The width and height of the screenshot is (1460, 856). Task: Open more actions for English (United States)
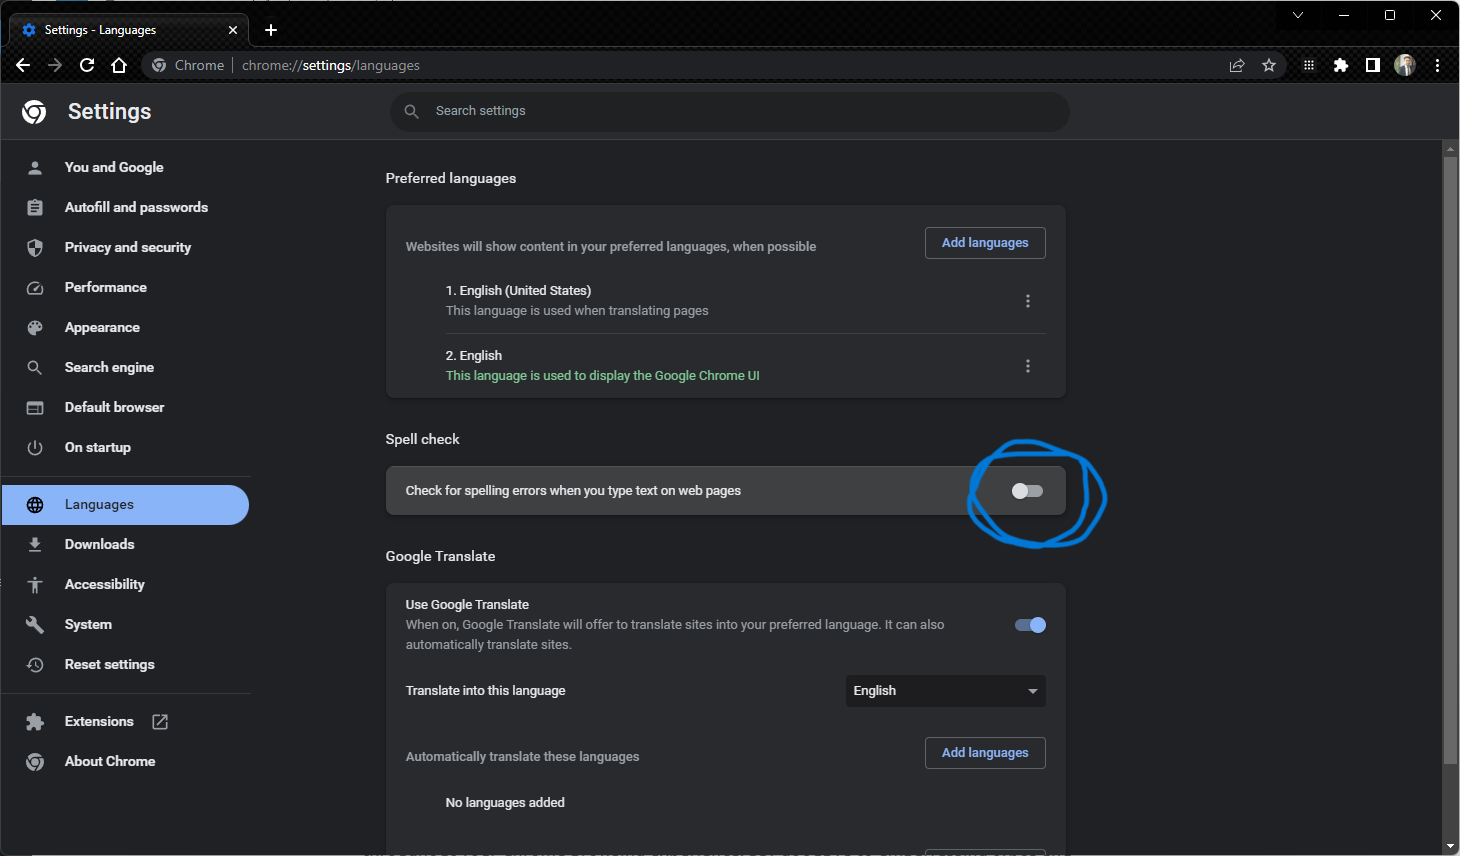click(1028, 301)
